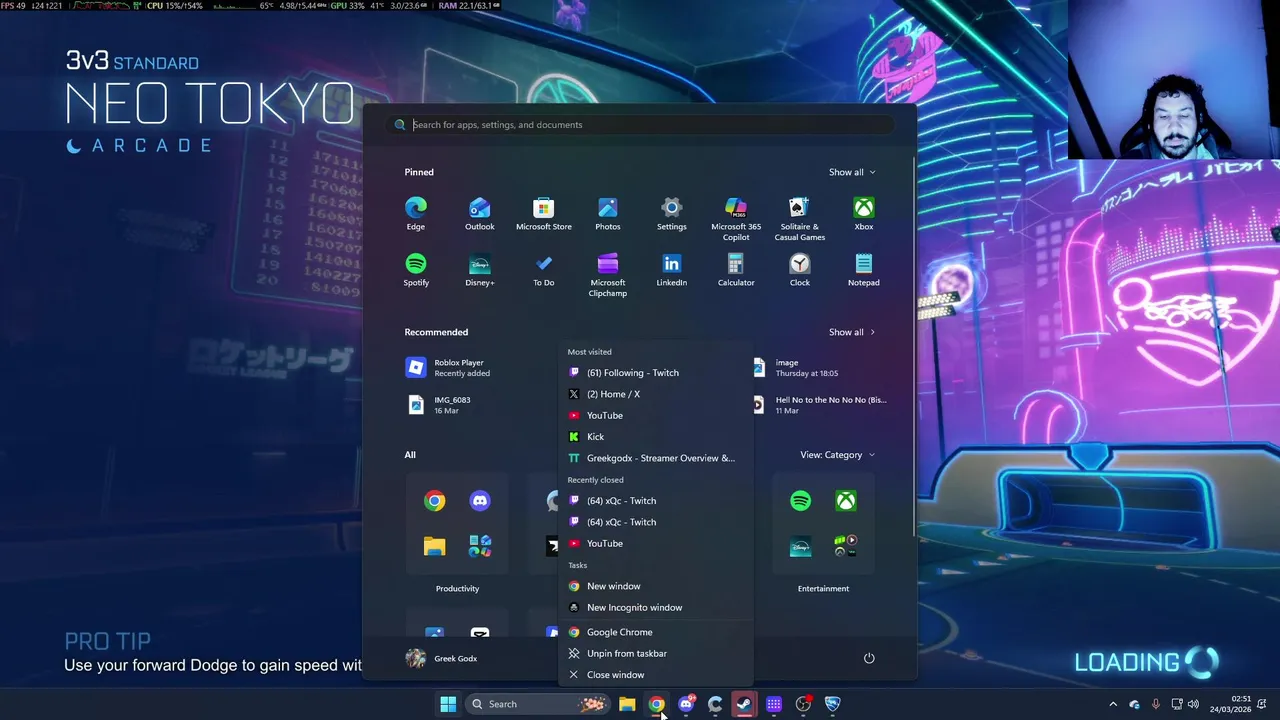Screen dimensions: 1280x720
Task: Launch Spotify from pinned apps
Action: tap(416, 269)
